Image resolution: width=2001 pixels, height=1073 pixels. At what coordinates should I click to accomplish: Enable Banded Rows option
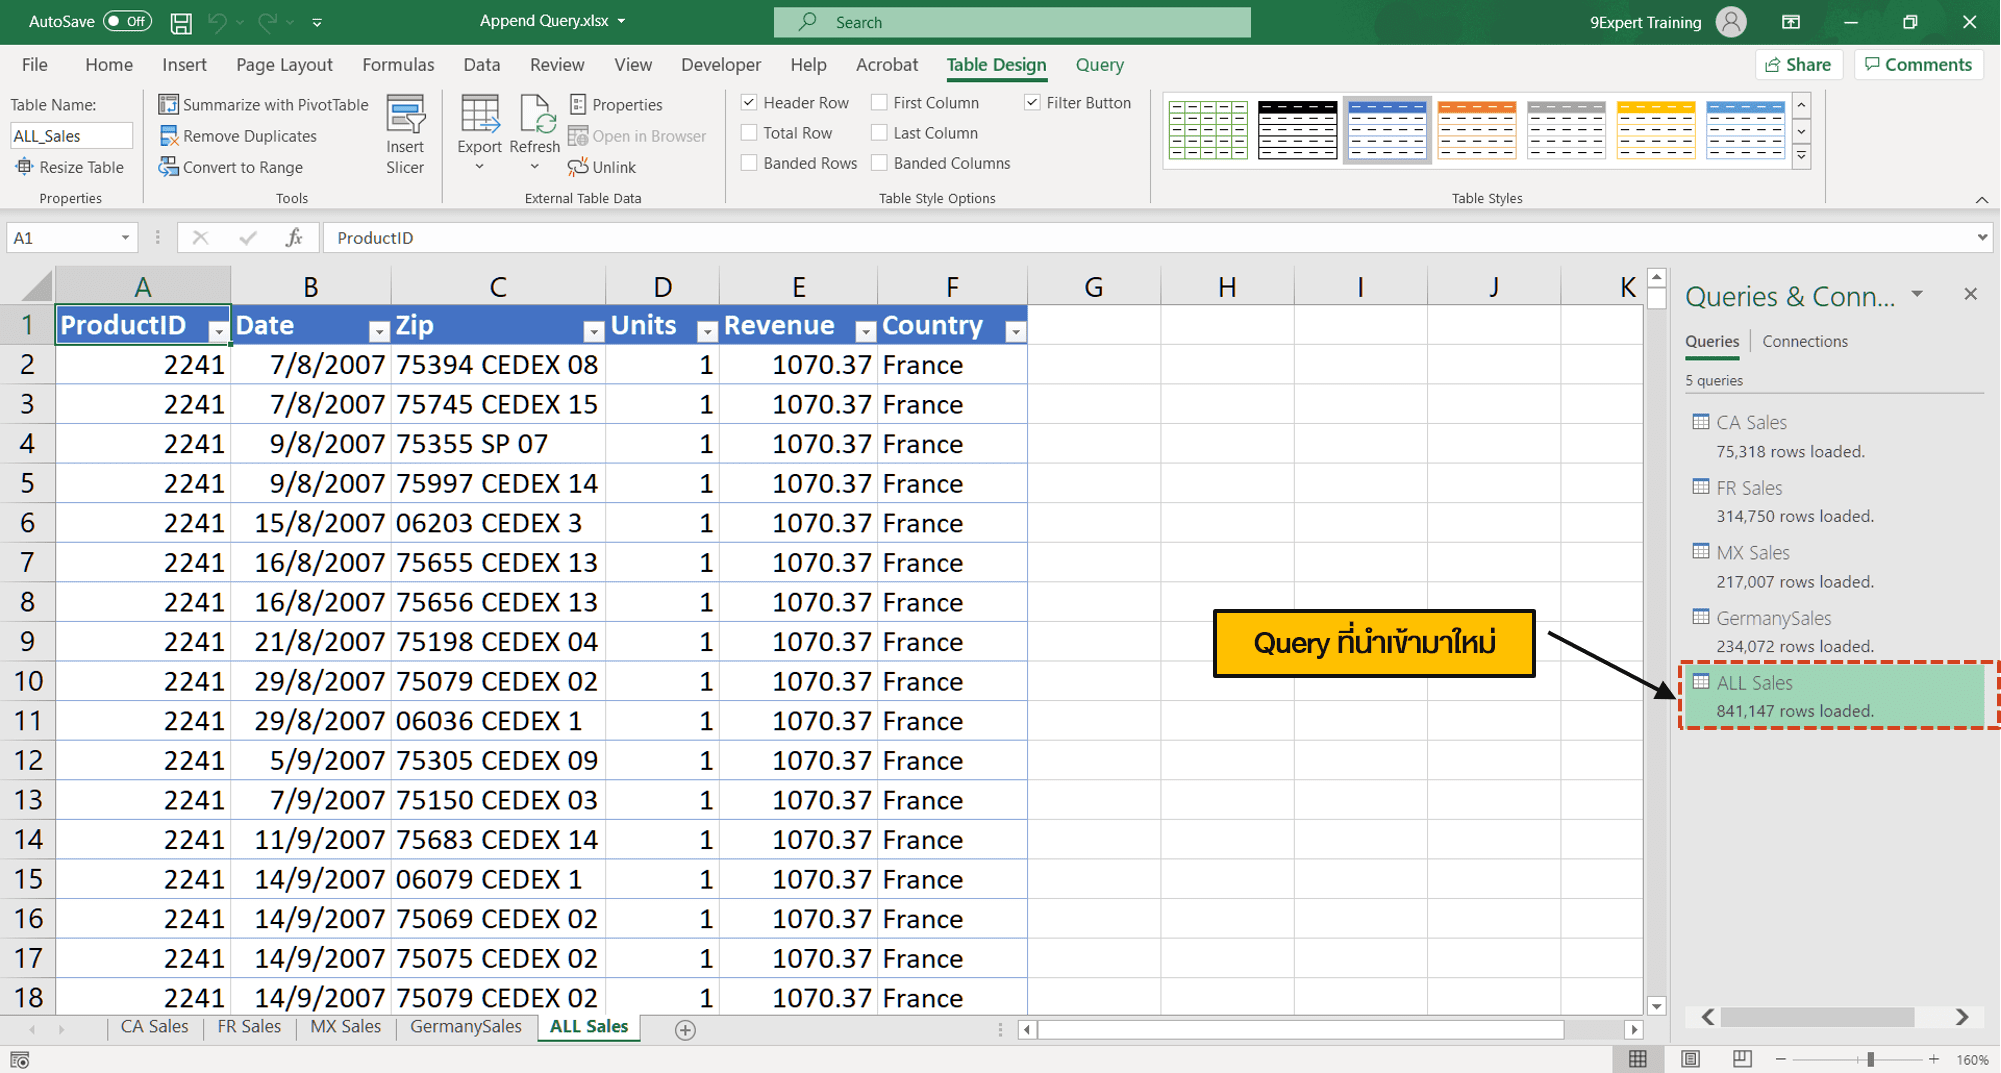tap(748, 163)
